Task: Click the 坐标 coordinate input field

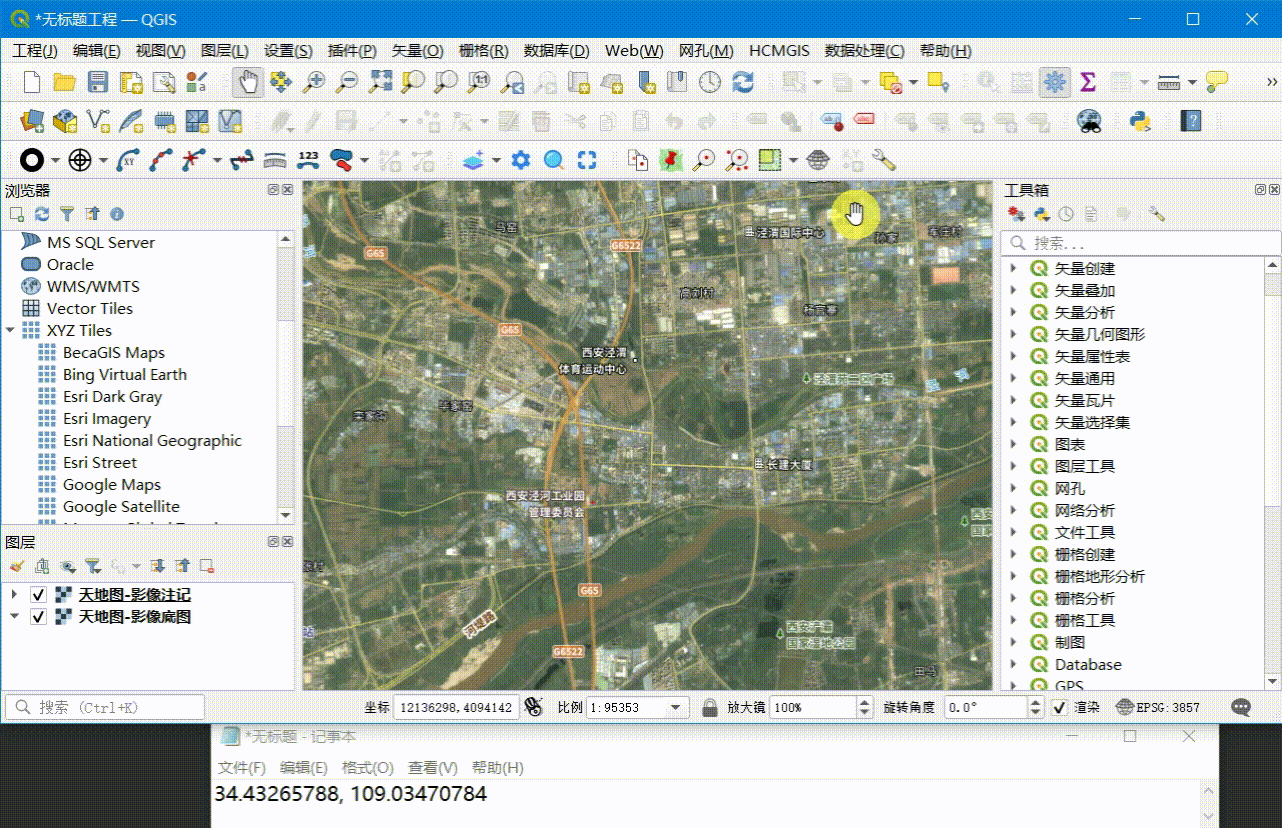Action: pyautogui.click(x=455, y=707)
